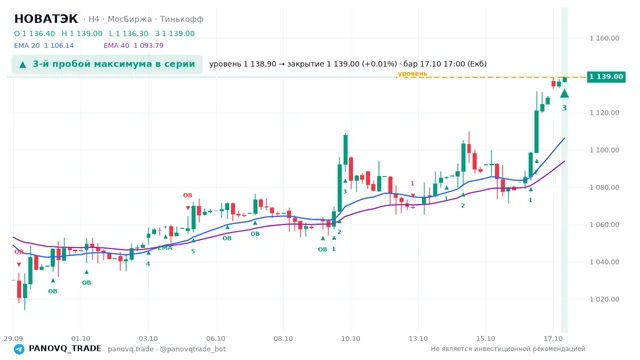Click the 29.09 date axis label
Image resolution: width=640 pixels, height=360 pixels.
point(13,338)
